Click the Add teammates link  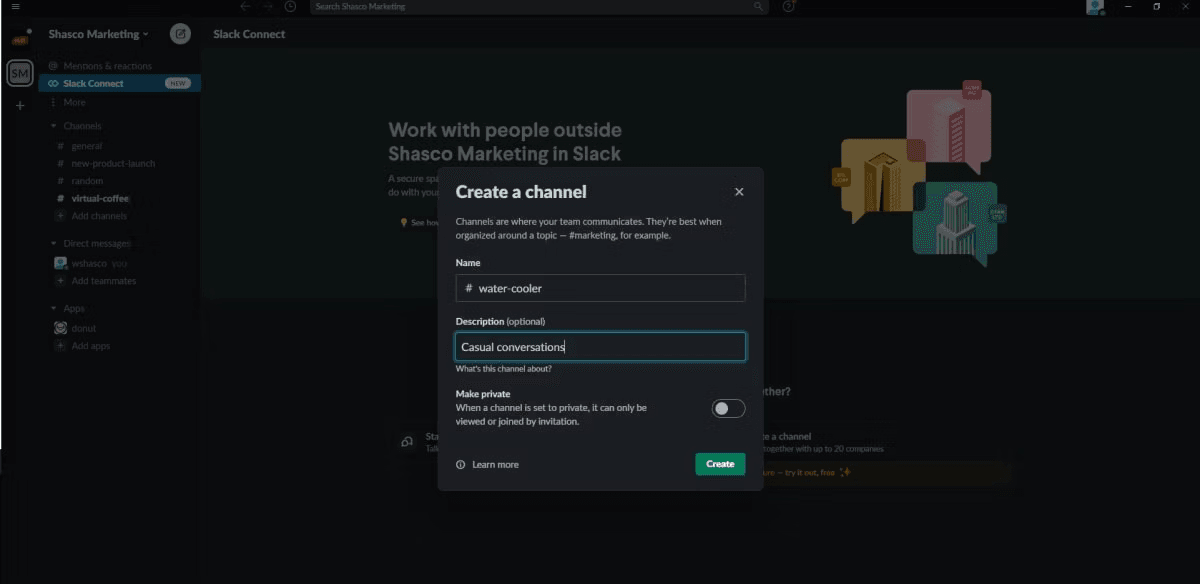(104, 281)
